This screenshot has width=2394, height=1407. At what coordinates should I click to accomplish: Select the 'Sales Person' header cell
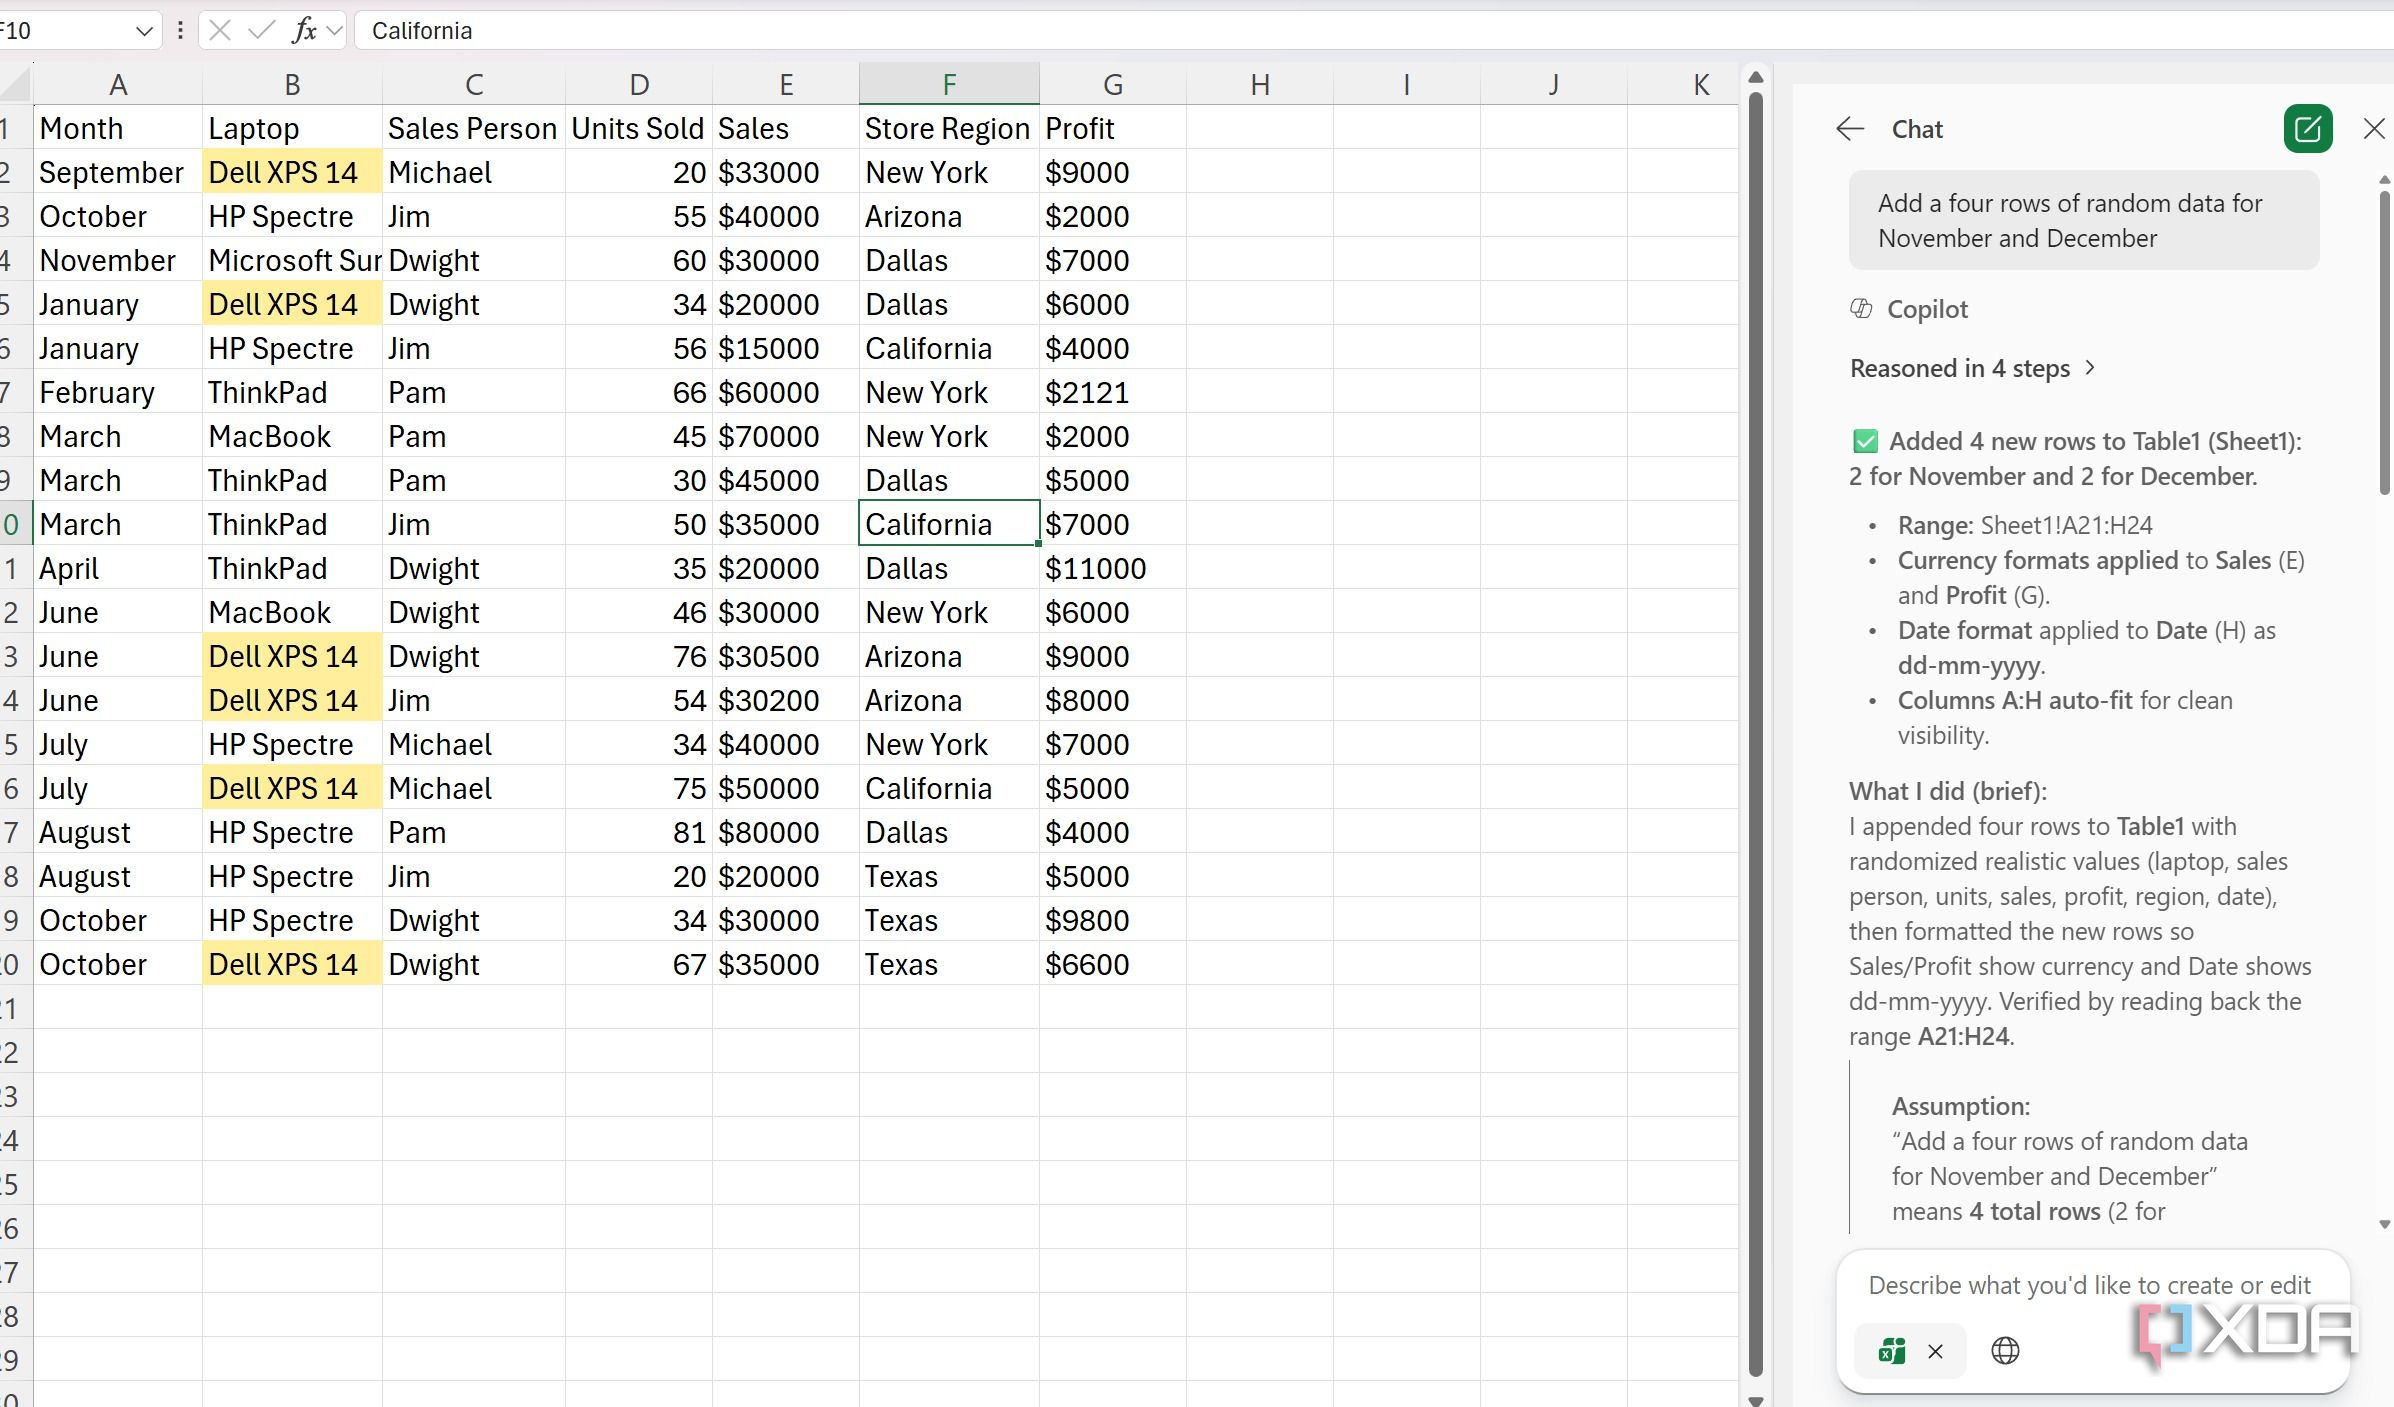[473, 128]
